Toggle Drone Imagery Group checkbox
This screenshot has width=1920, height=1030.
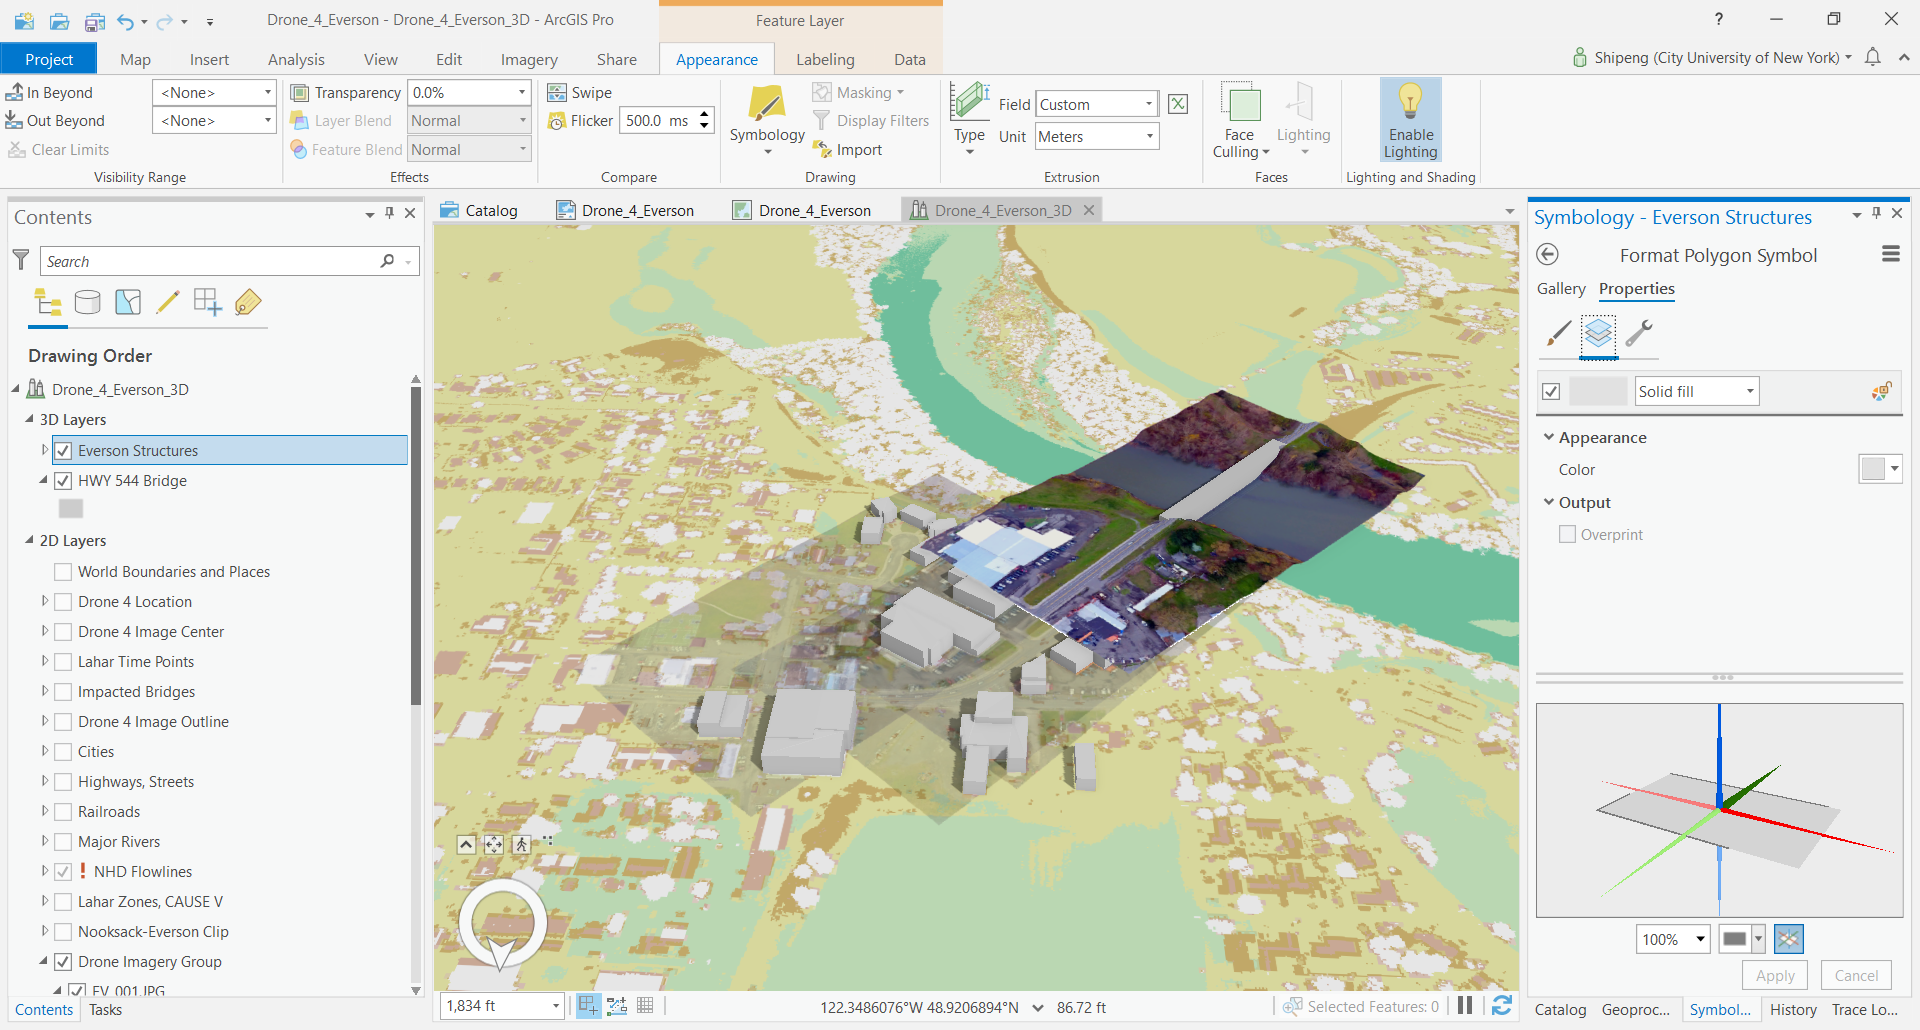click(x=63, y=961)
